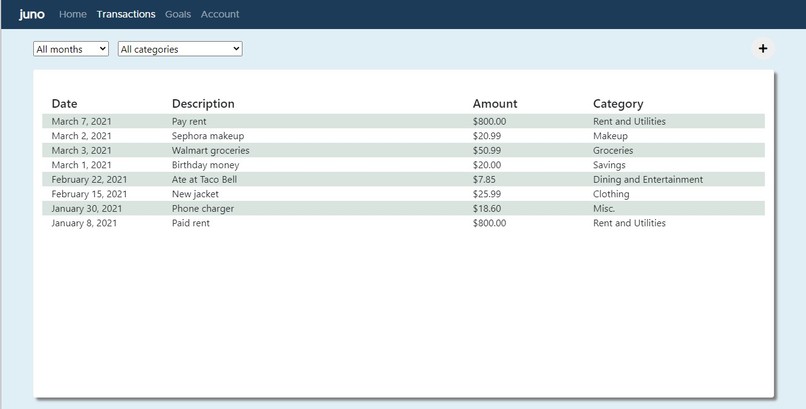The height and width of the screenshot is (409, 806).
Task: Select the February 22, 2021 date cell
Action: 89,179
